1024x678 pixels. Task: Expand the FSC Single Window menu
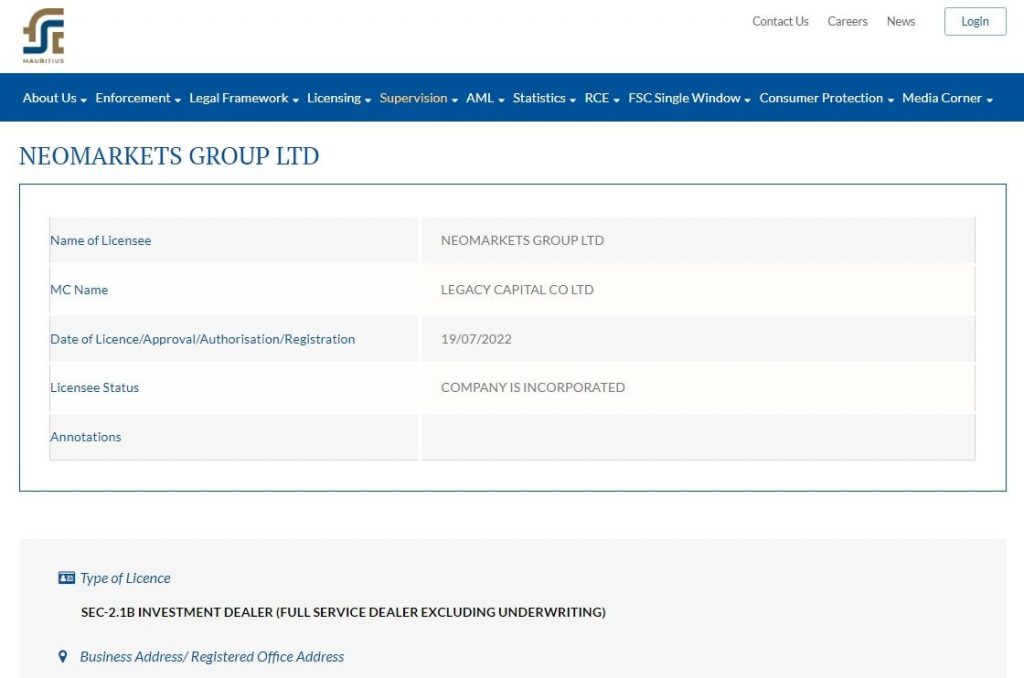tap(689, 98)
